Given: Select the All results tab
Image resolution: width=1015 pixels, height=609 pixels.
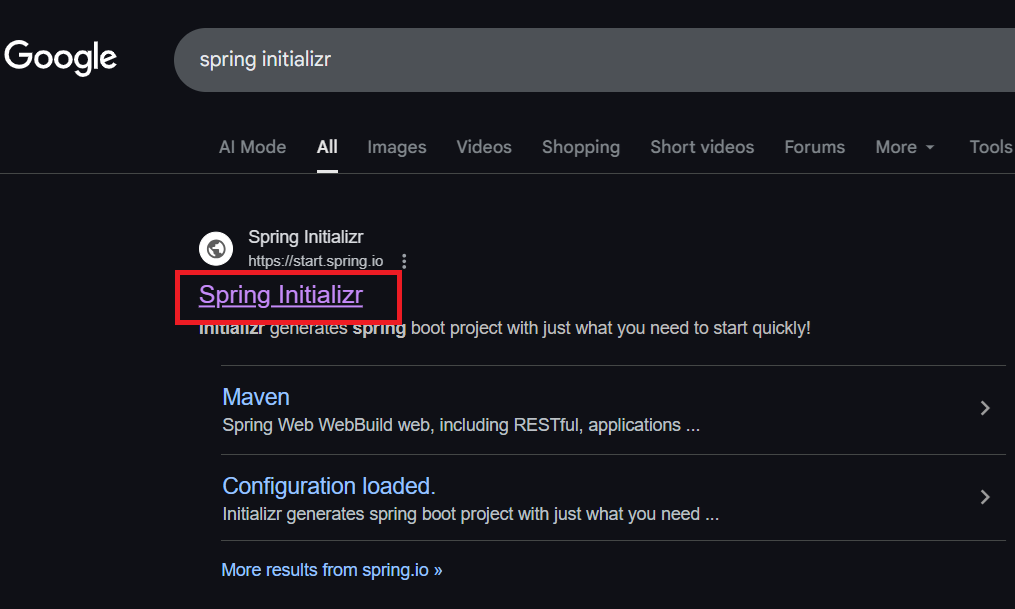Looking at the screenshot, I should pyautogui.click(x=327, y=147).
